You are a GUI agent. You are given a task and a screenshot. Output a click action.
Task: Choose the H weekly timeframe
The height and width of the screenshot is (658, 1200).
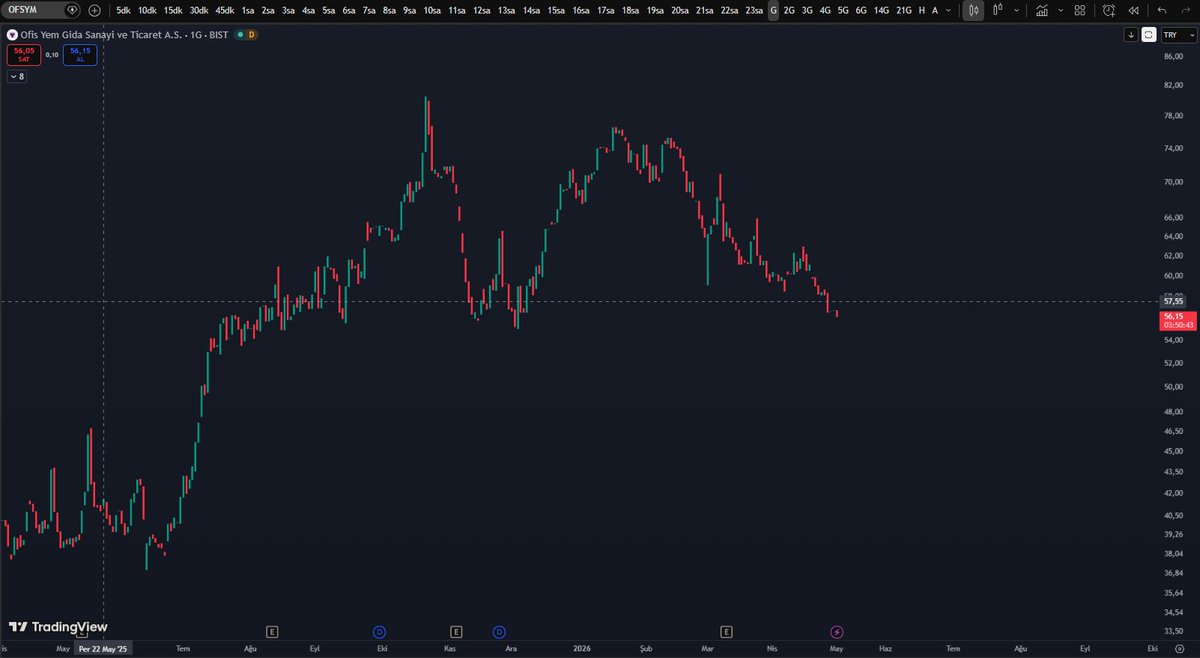922,10
